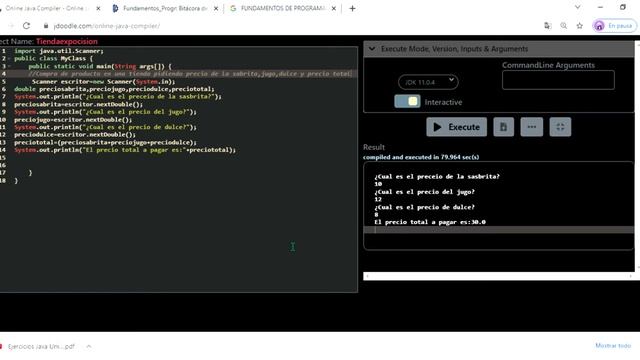Bookmark this page with the star icon

580,26
